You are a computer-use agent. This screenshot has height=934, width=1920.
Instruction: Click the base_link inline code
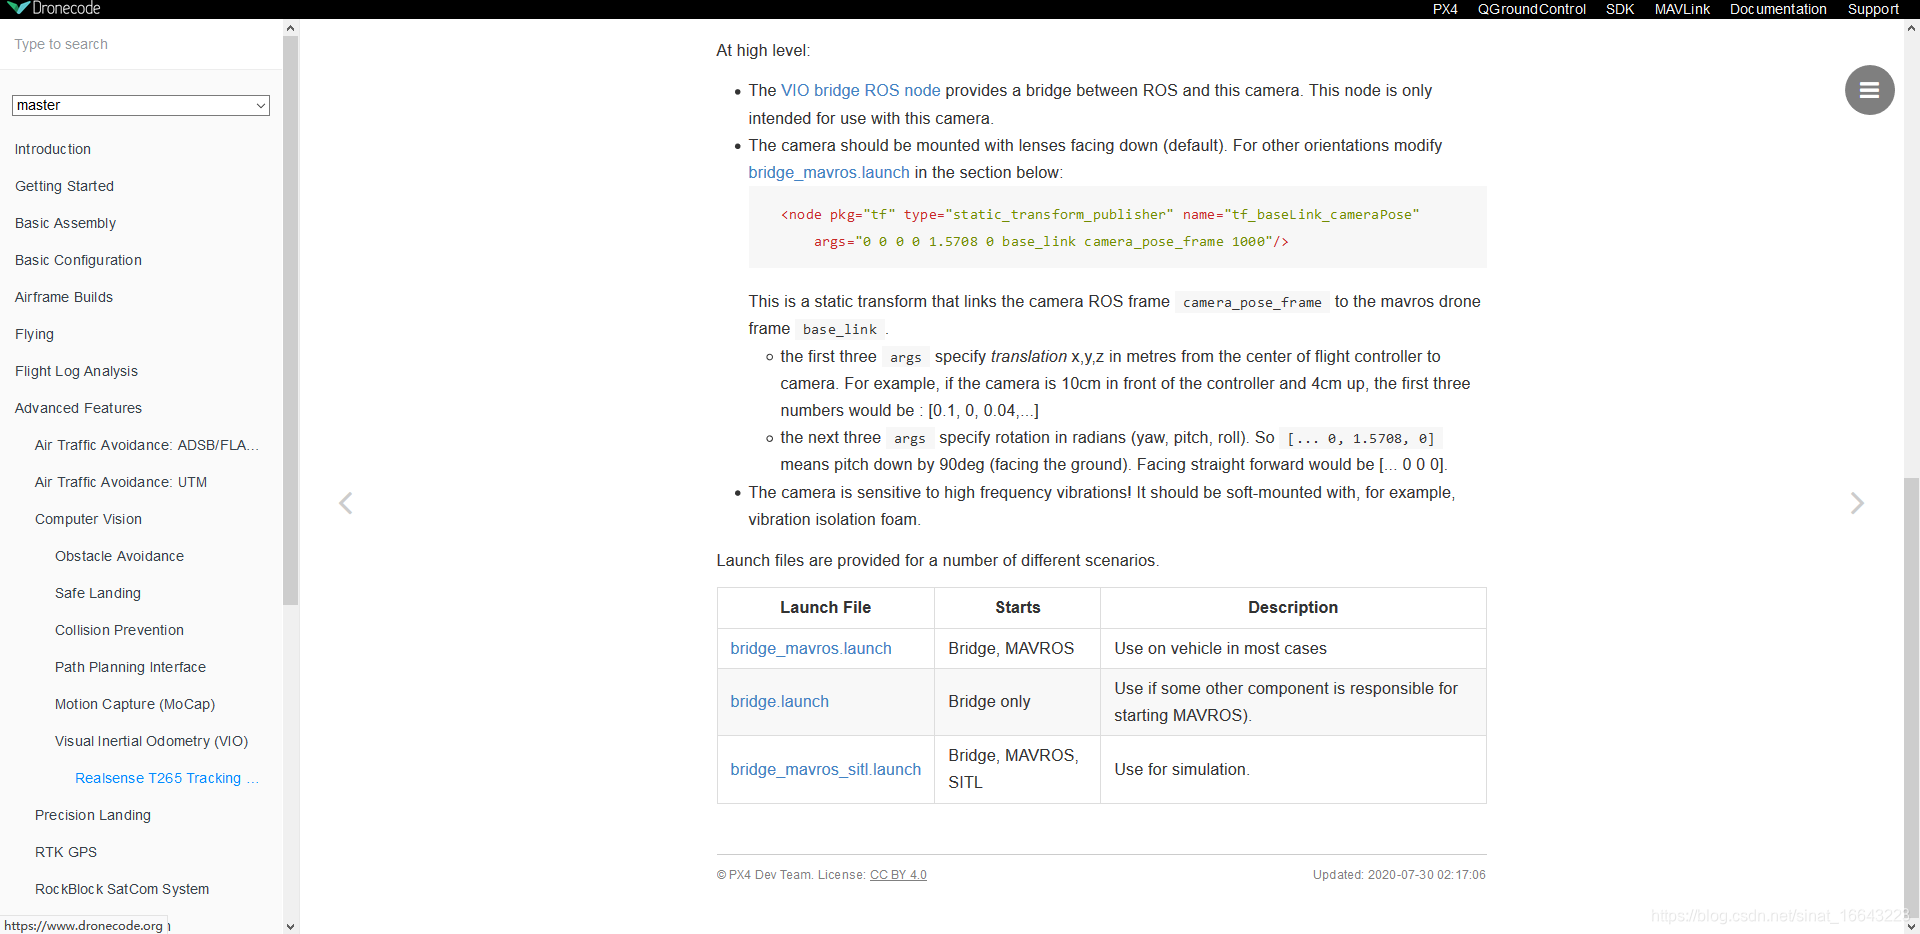840,329
